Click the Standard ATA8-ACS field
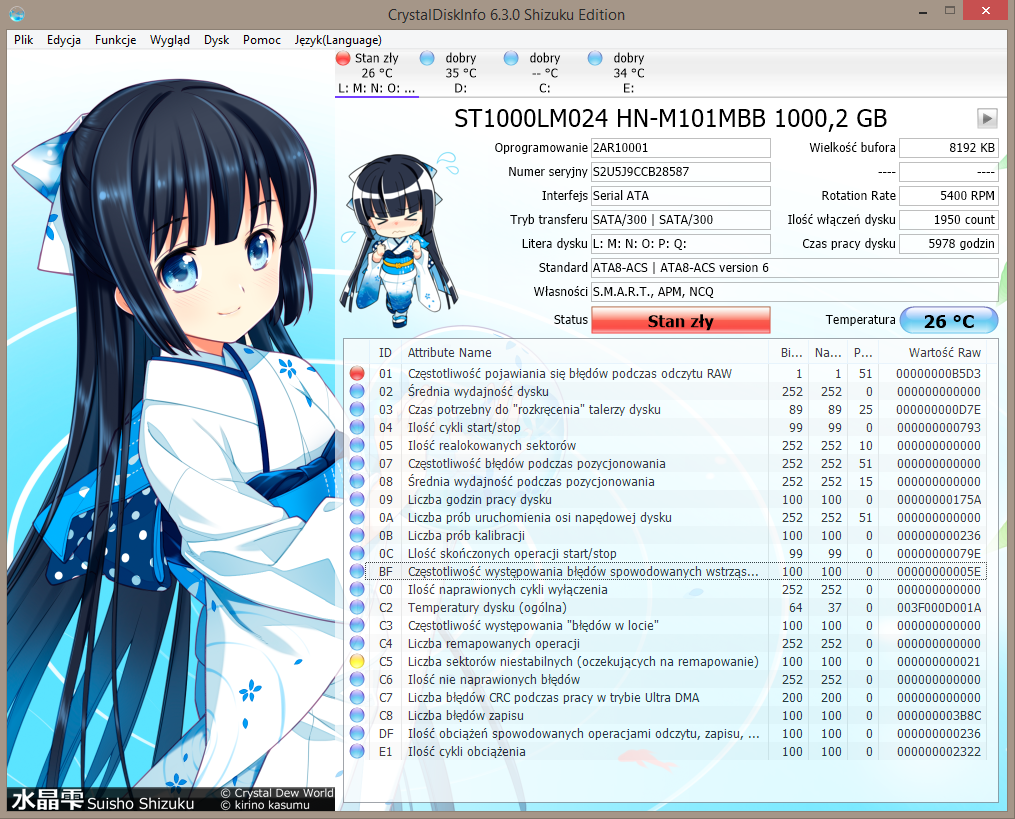The width and height of the screenshot is (1015, 819). (794, 267)
